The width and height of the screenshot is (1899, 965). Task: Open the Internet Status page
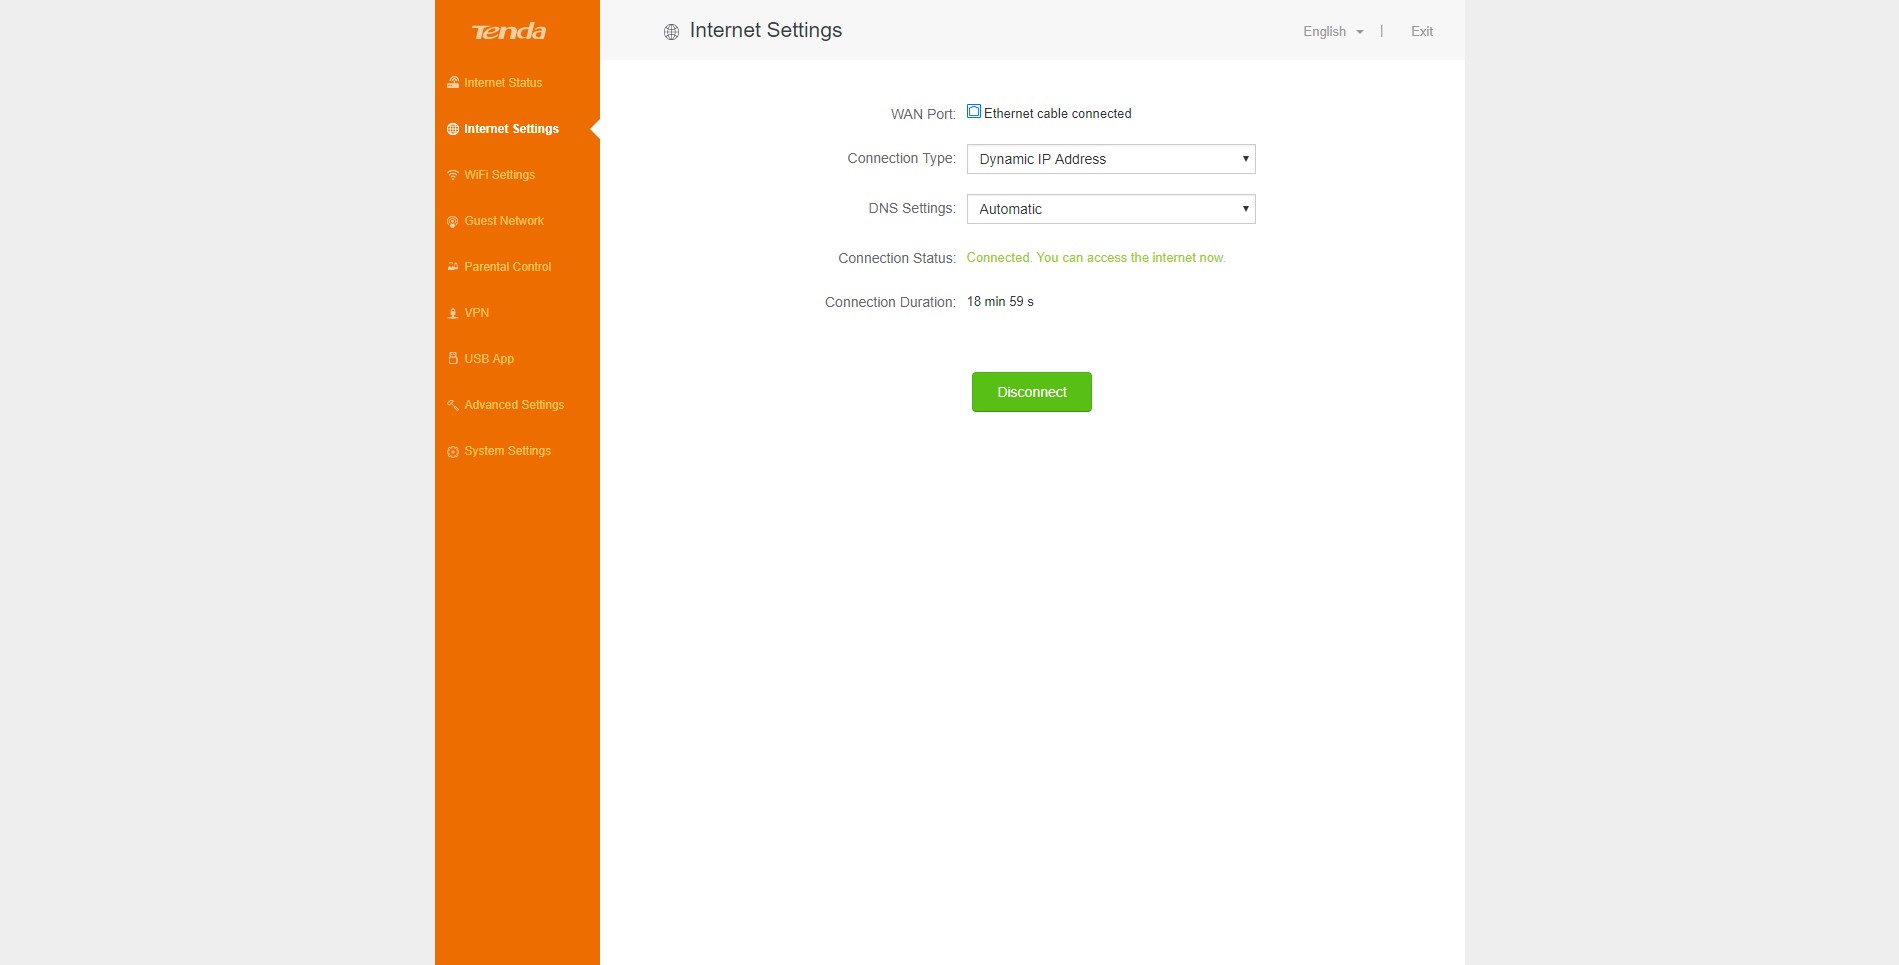pos(503,83)
